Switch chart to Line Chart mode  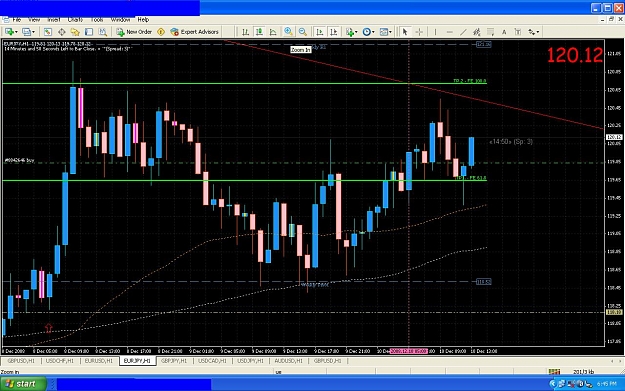[x=273, y=32]
